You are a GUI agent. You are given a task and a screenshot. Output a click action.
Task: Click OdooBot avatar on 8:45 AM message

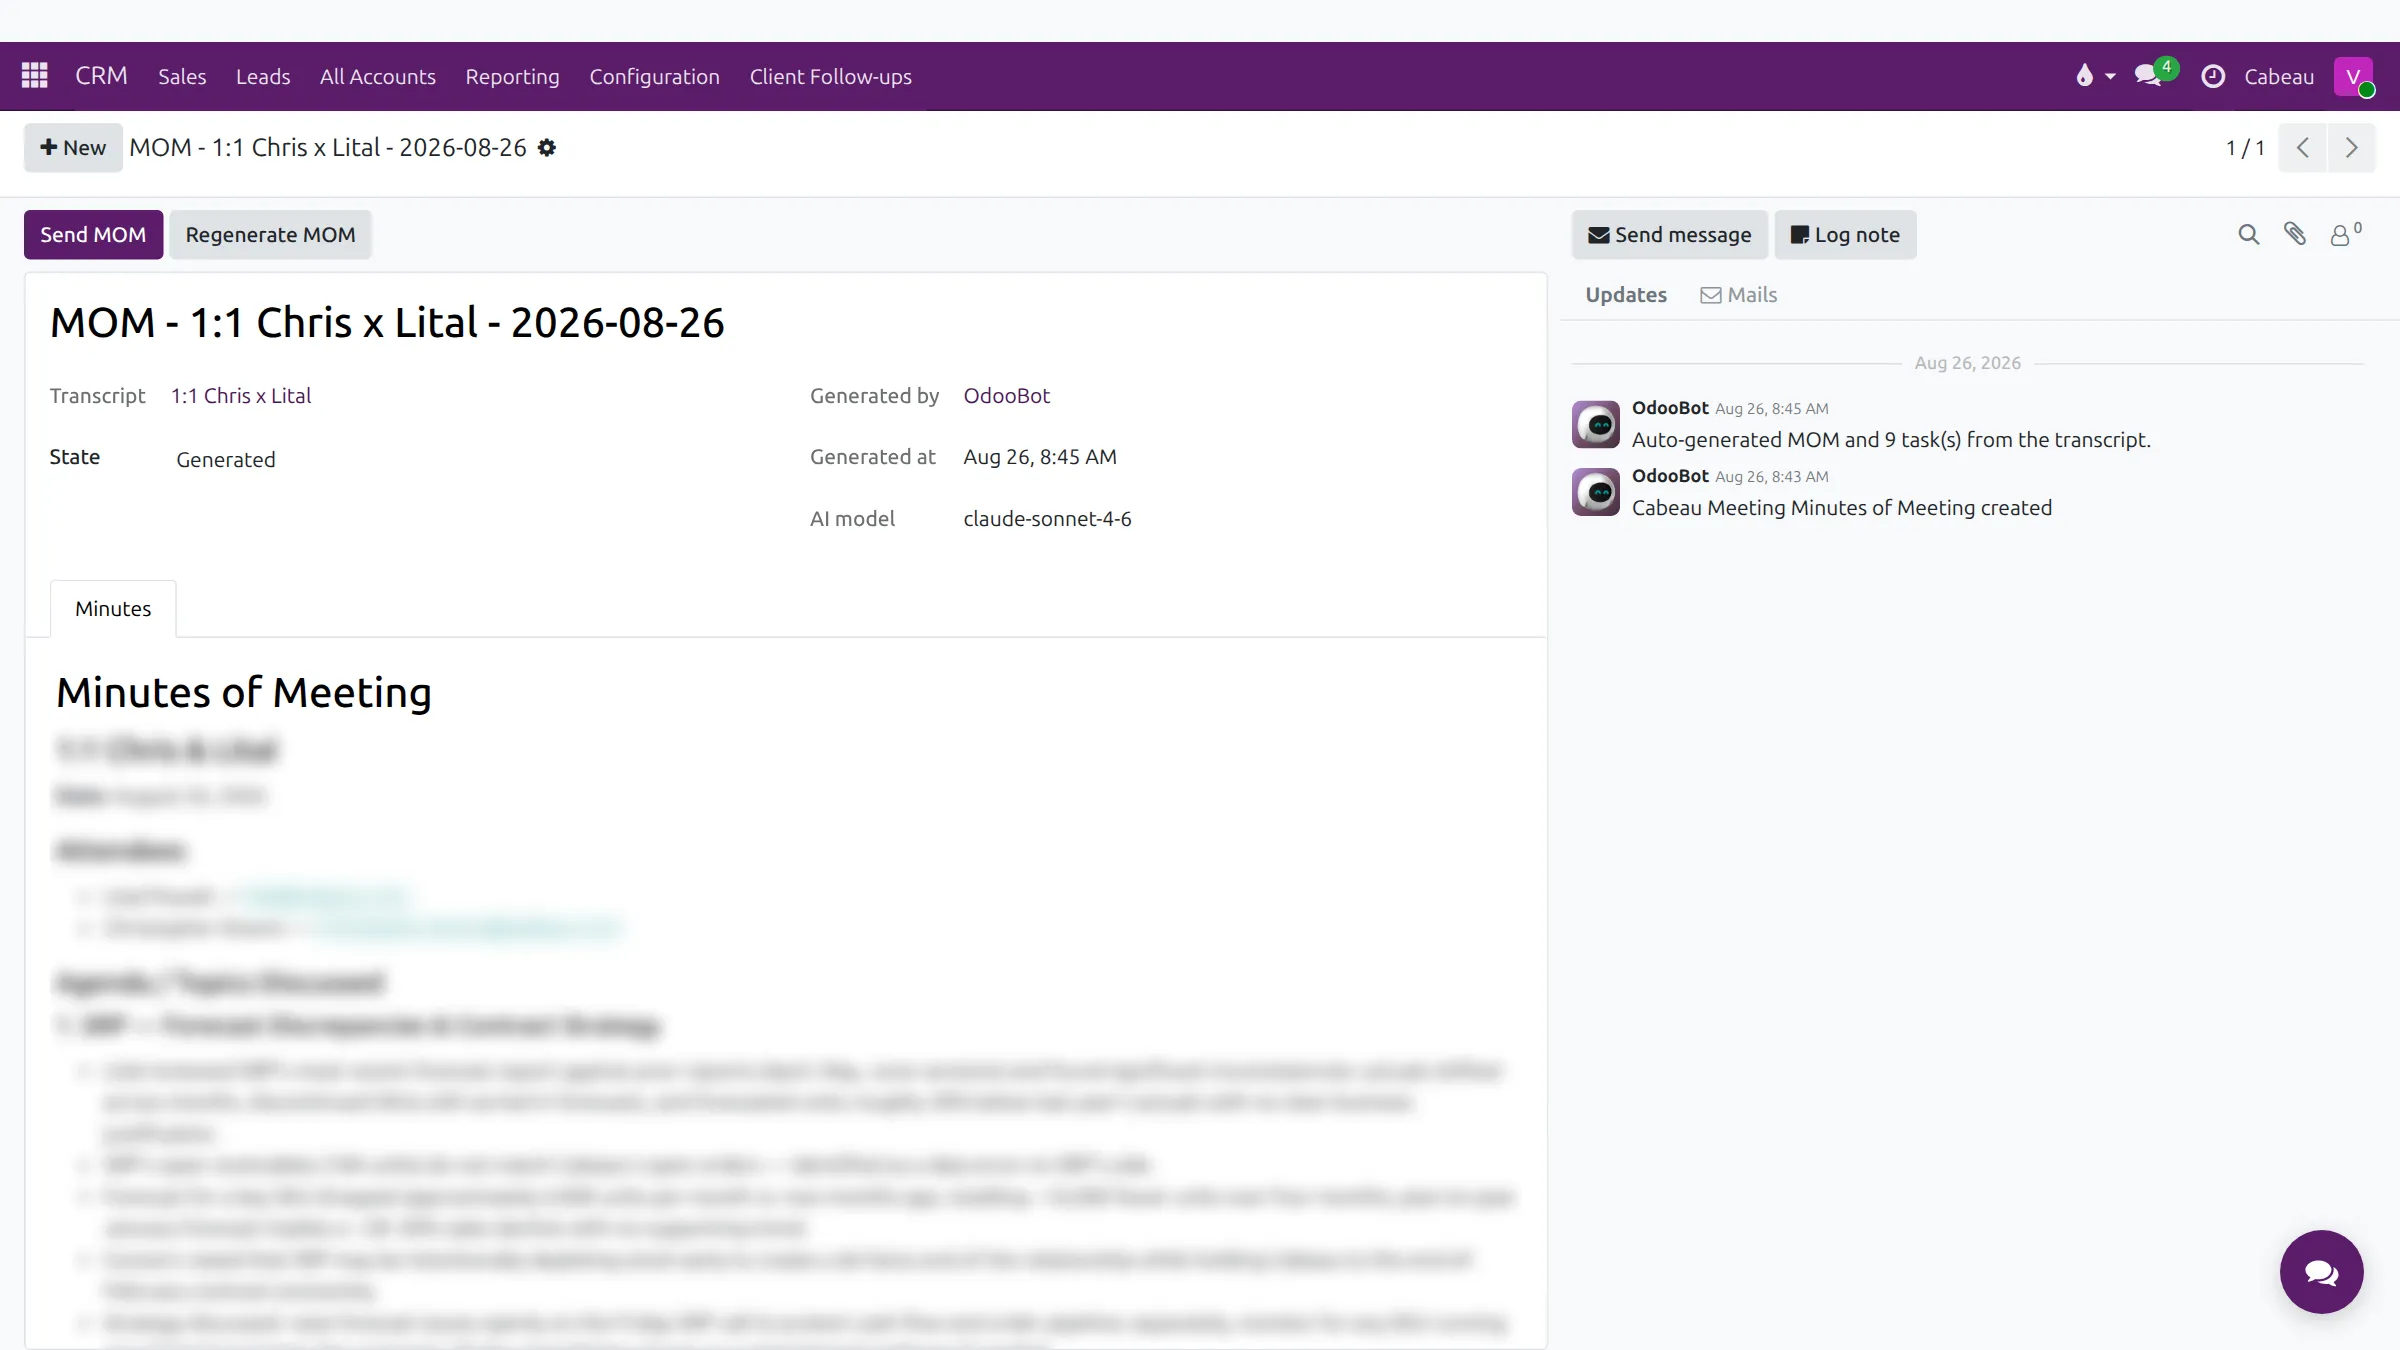tap(1596, 425)
